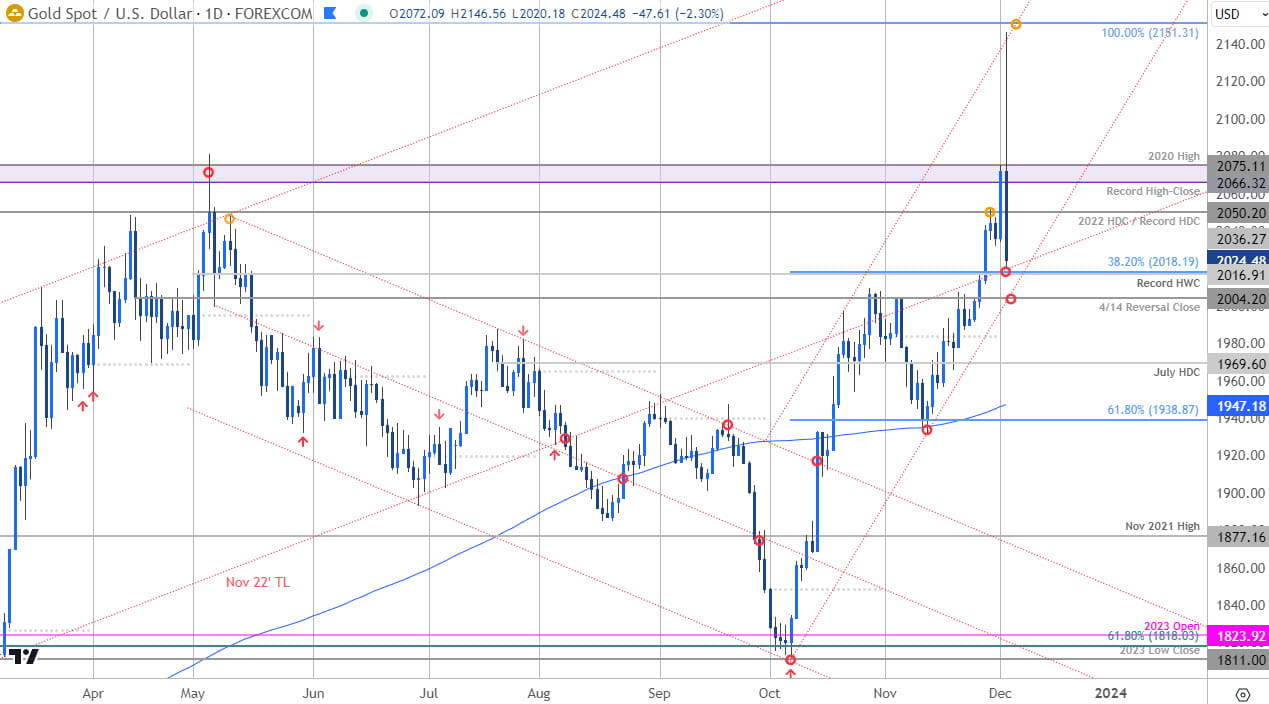This screenshot has width=1269, height=704.
Task: Click the 'Record HWC' annotation
Action: tap(1167, 283)
